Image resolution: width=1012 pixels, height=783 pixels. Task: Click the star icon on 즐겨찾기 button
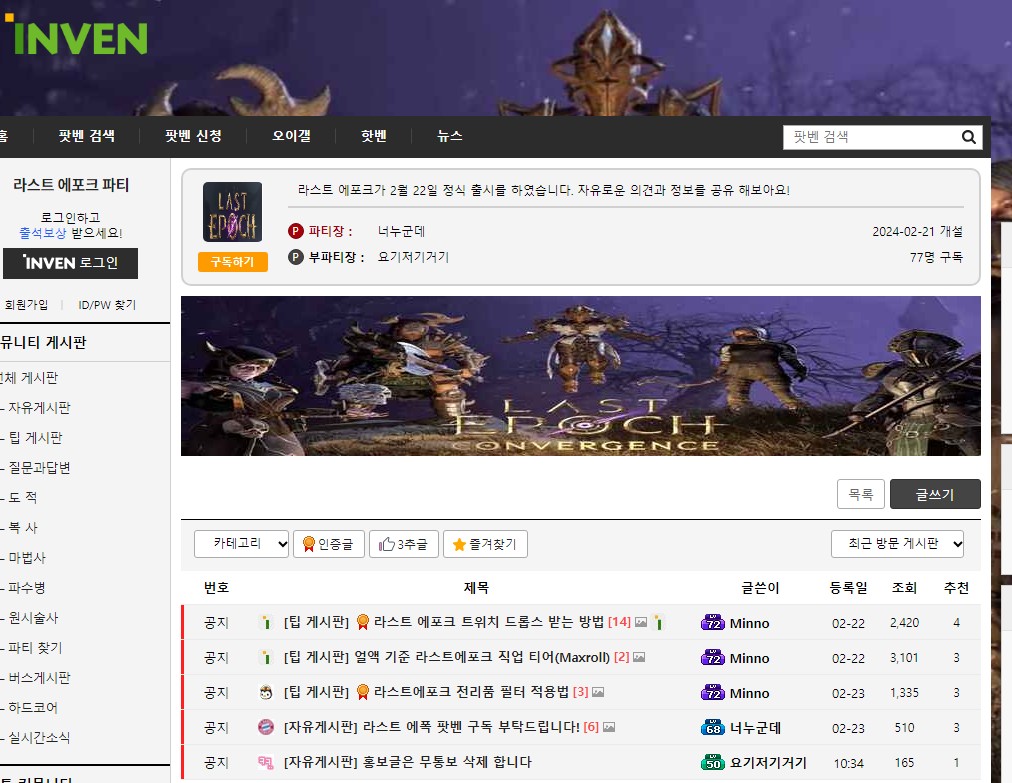click(x=459, y=544)
